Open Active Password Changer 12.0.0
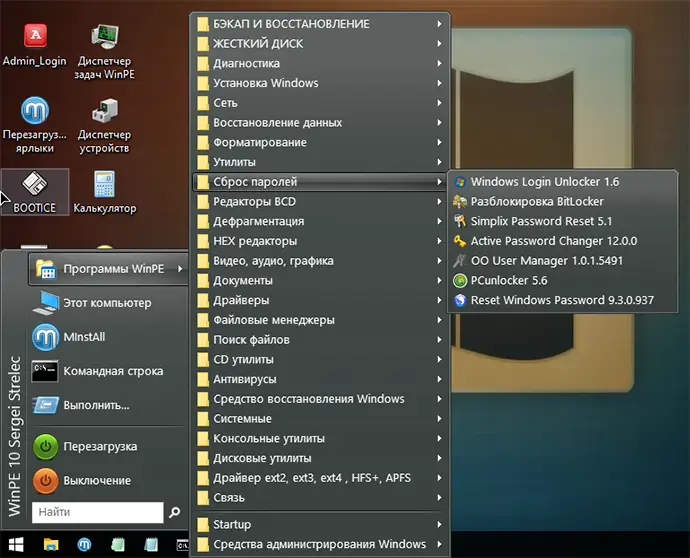The height and width of the screenshot is (558, 690). tap(553, 241)
